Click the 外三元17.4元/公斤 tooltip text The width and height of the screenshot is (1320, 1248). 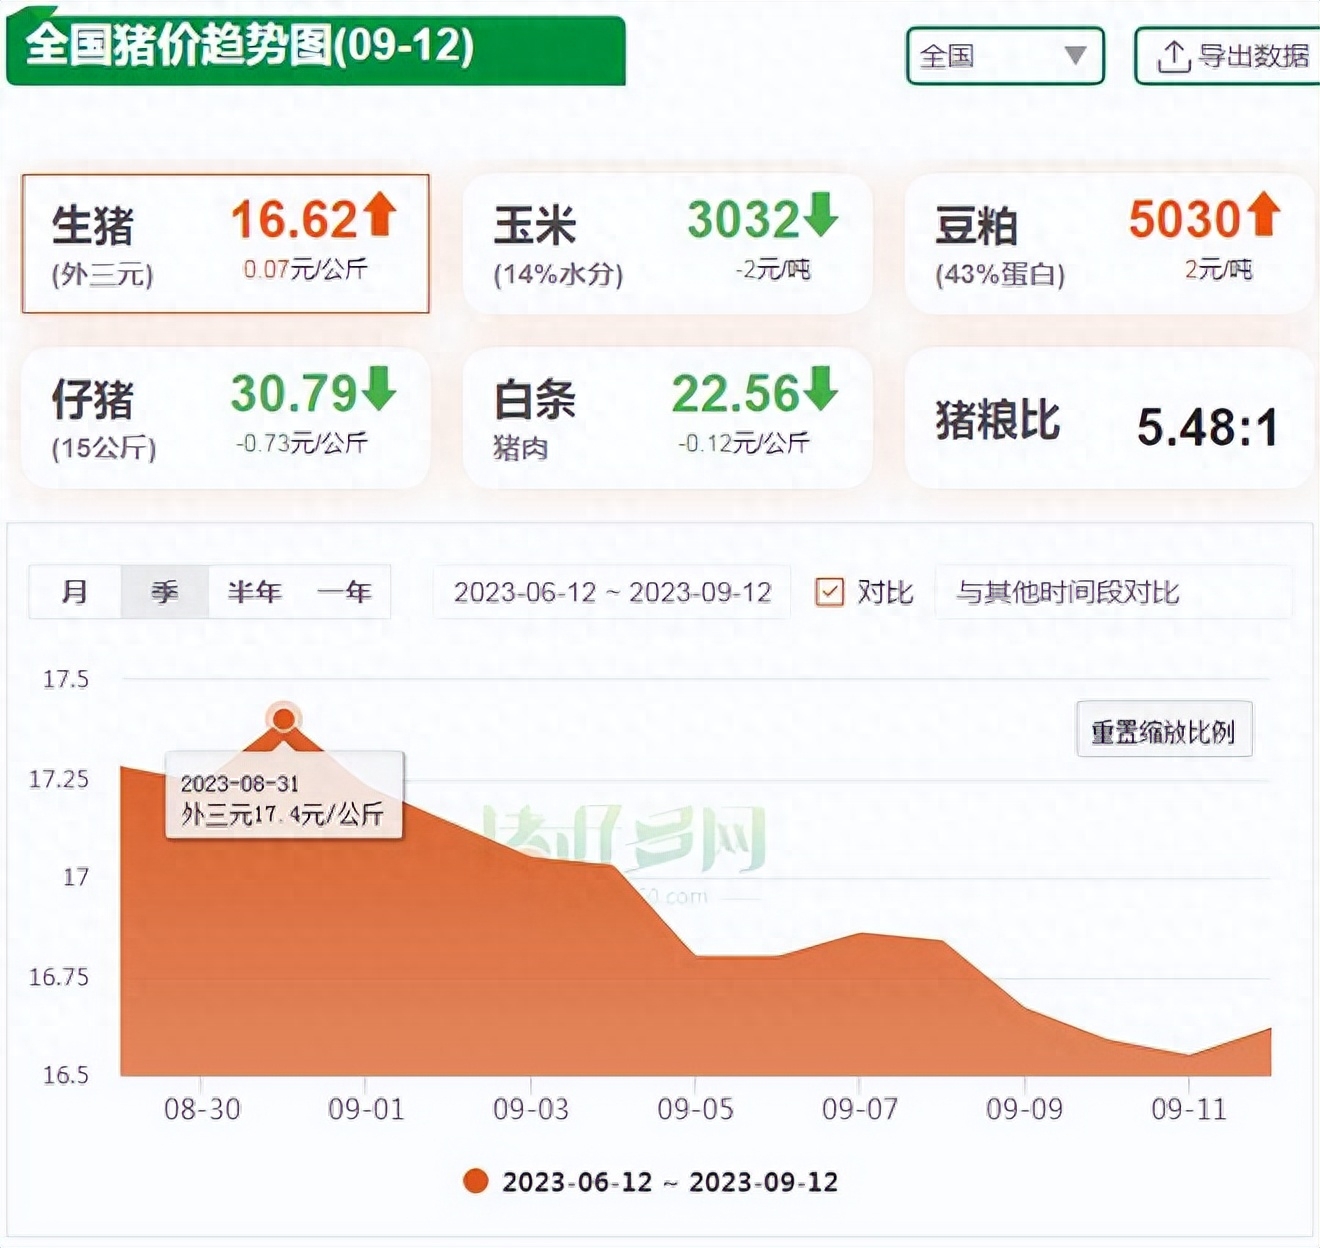(282, 814)
